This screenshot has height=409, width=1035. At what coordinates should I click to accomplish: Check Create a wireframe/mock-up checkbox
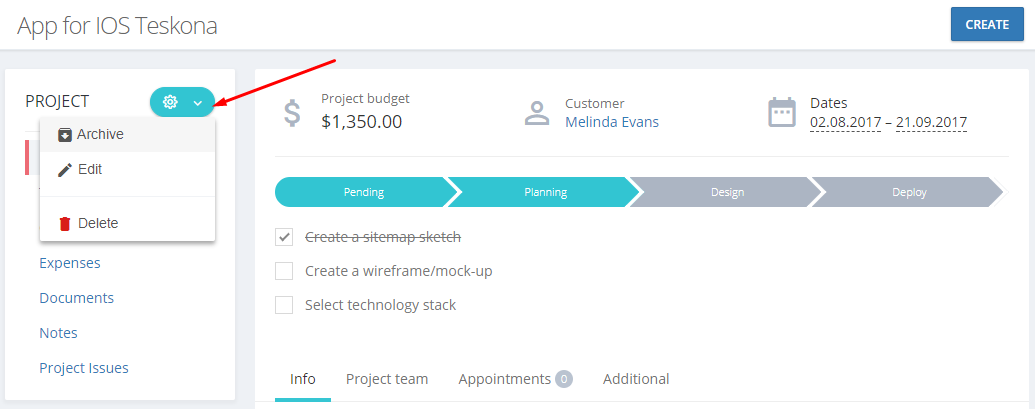coord(284,271)
